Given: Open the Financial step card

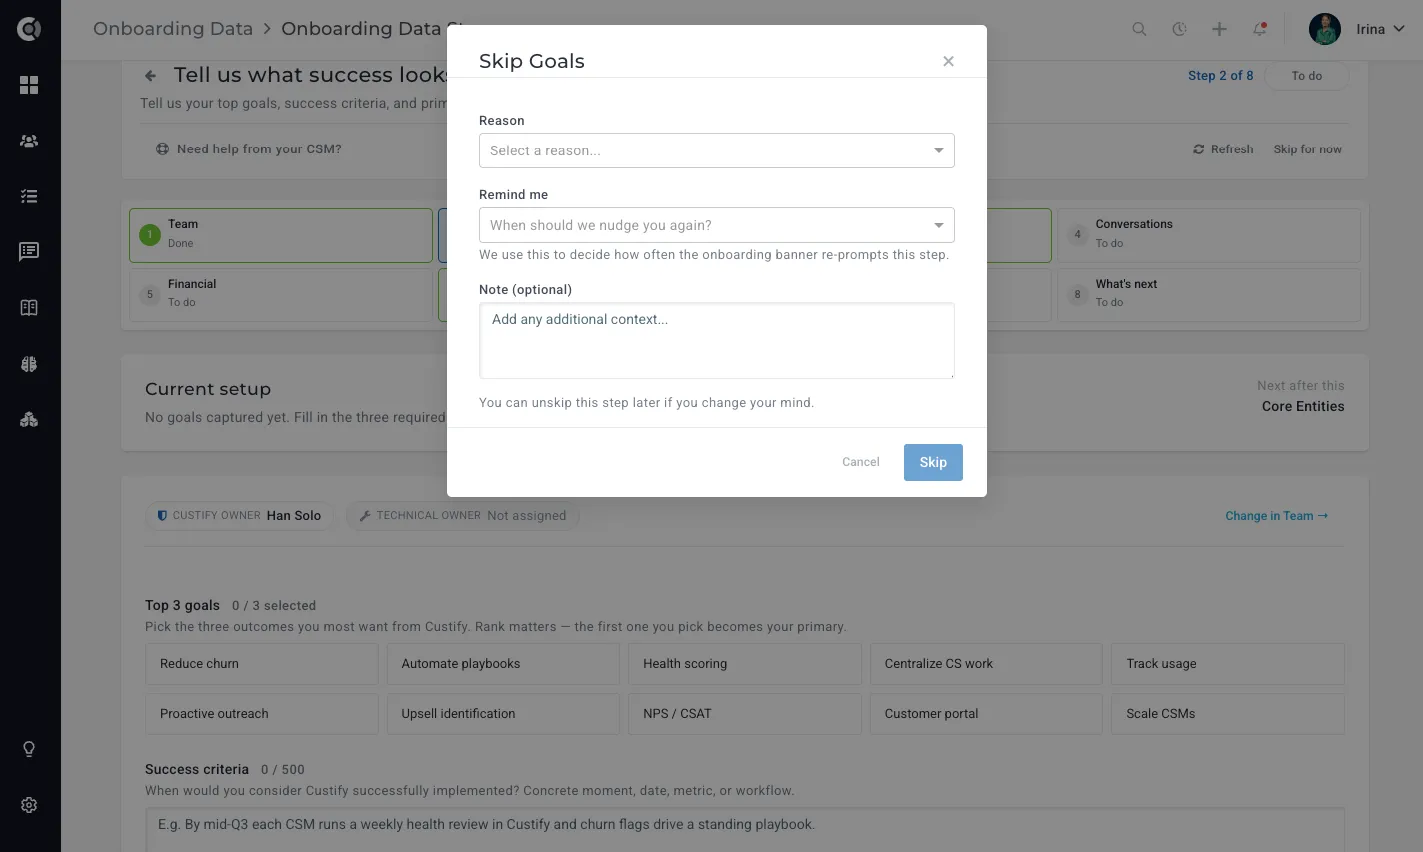Looking at the screenshot, I should click(x=281, y=294).
